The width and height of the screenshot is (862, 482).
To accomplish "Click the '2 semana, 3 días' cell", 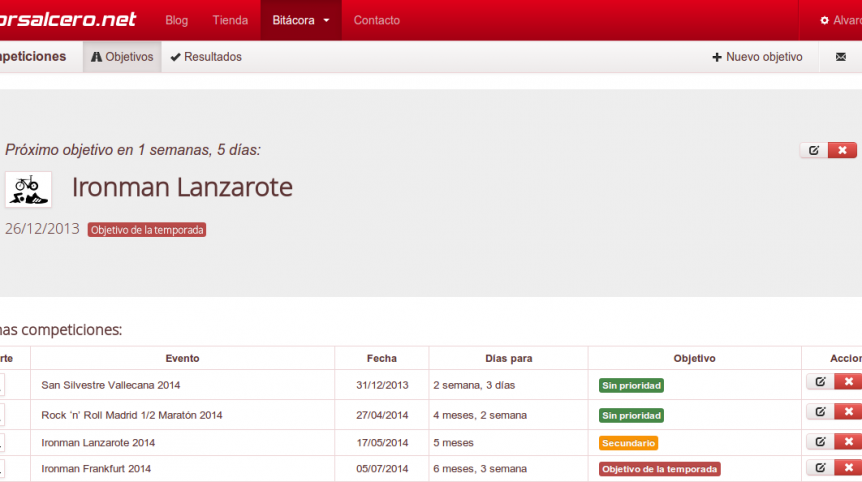I will (474, 385).
